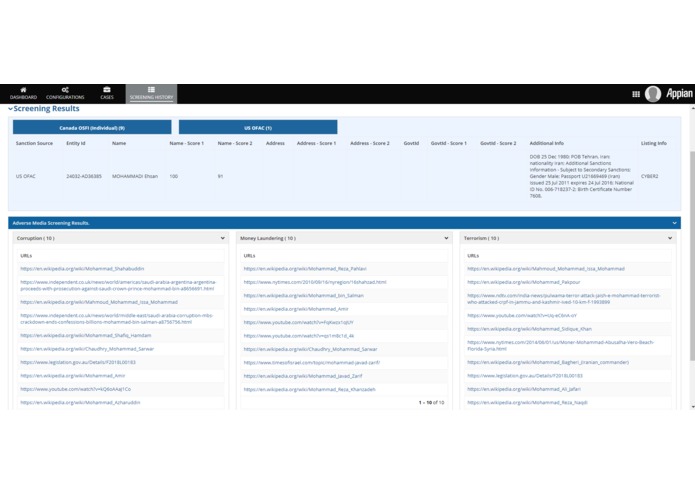Click the Additional Info column header
The image size is (695, 494).
pos(547,143)
